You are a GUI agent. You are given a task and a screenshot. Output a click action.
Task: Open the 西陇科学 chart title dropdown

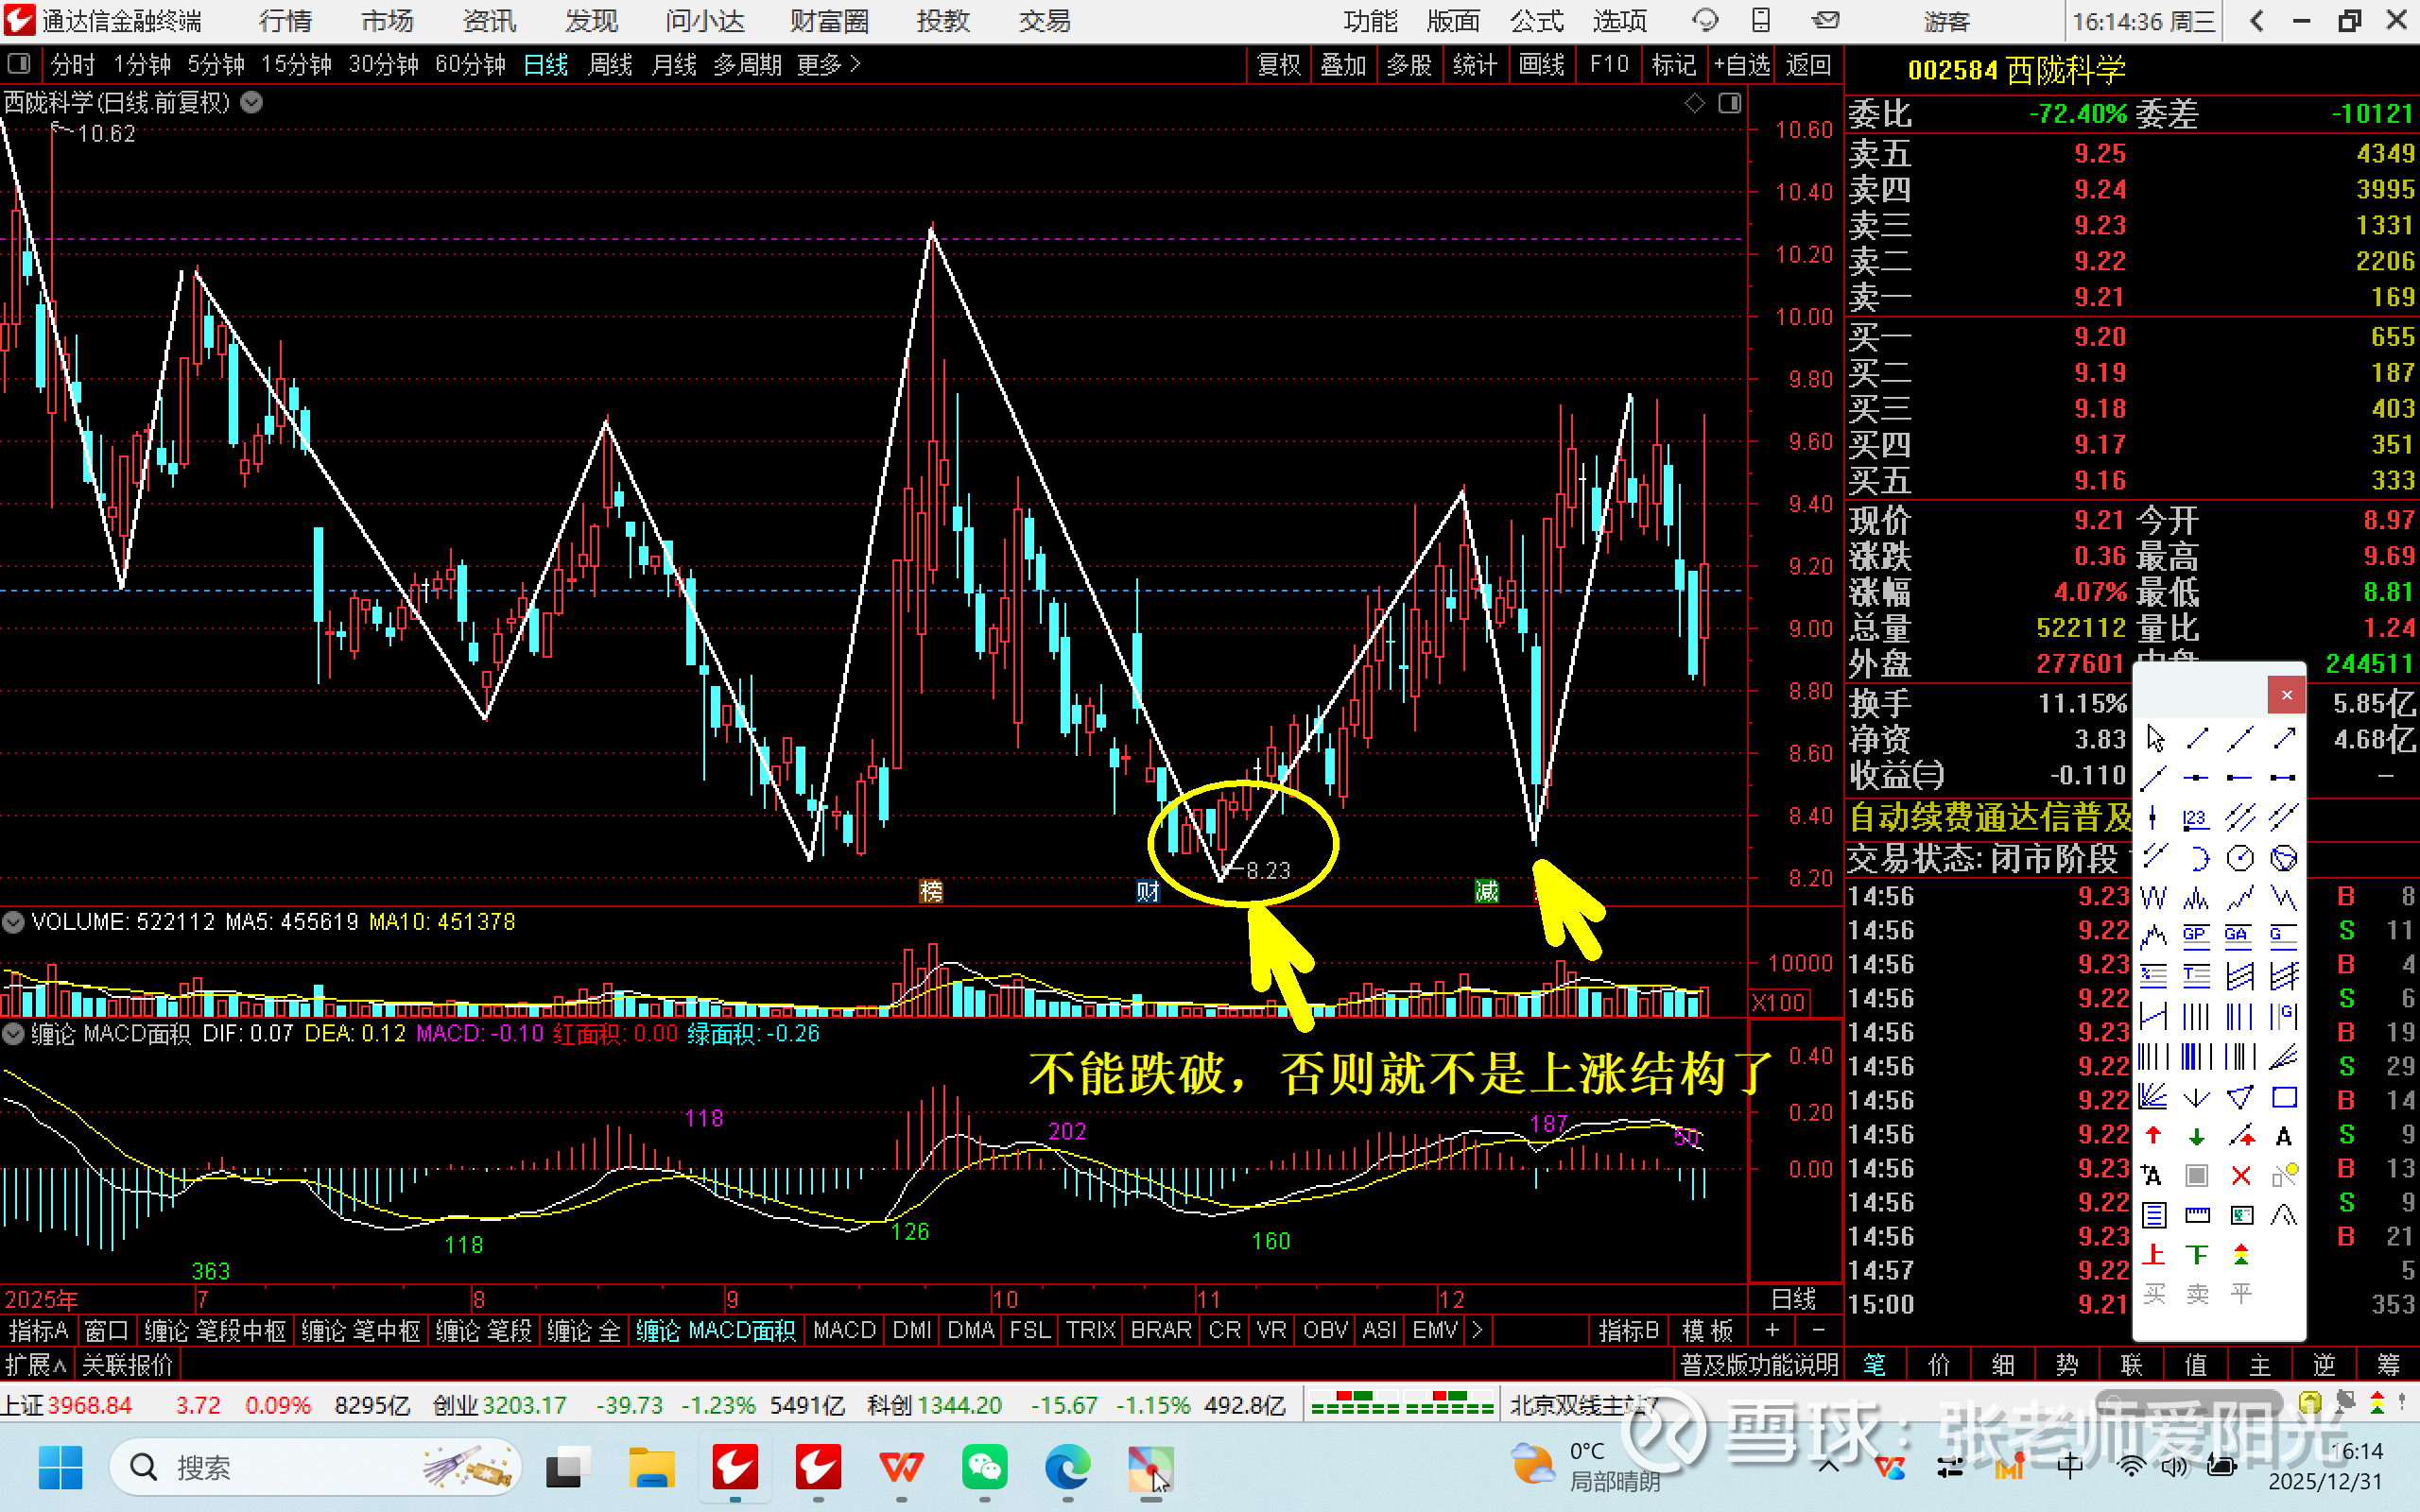point(252,102)
